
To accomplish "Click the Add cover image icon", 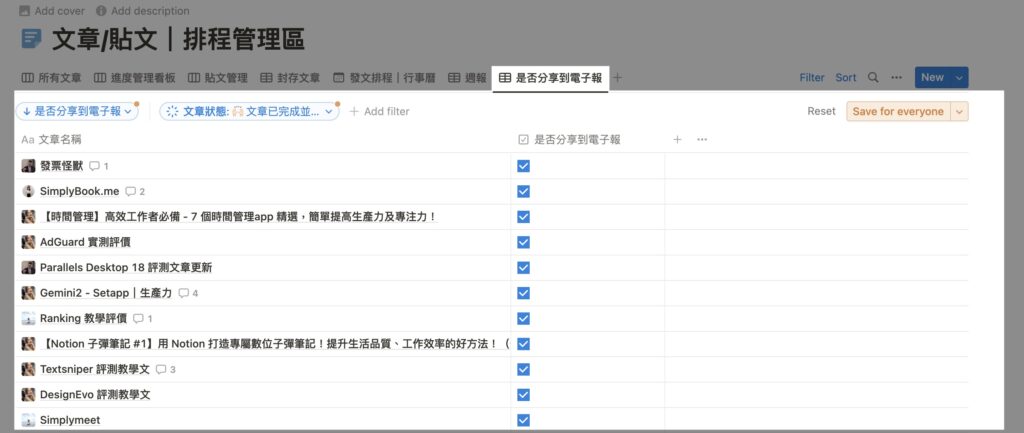I will 25,11.
